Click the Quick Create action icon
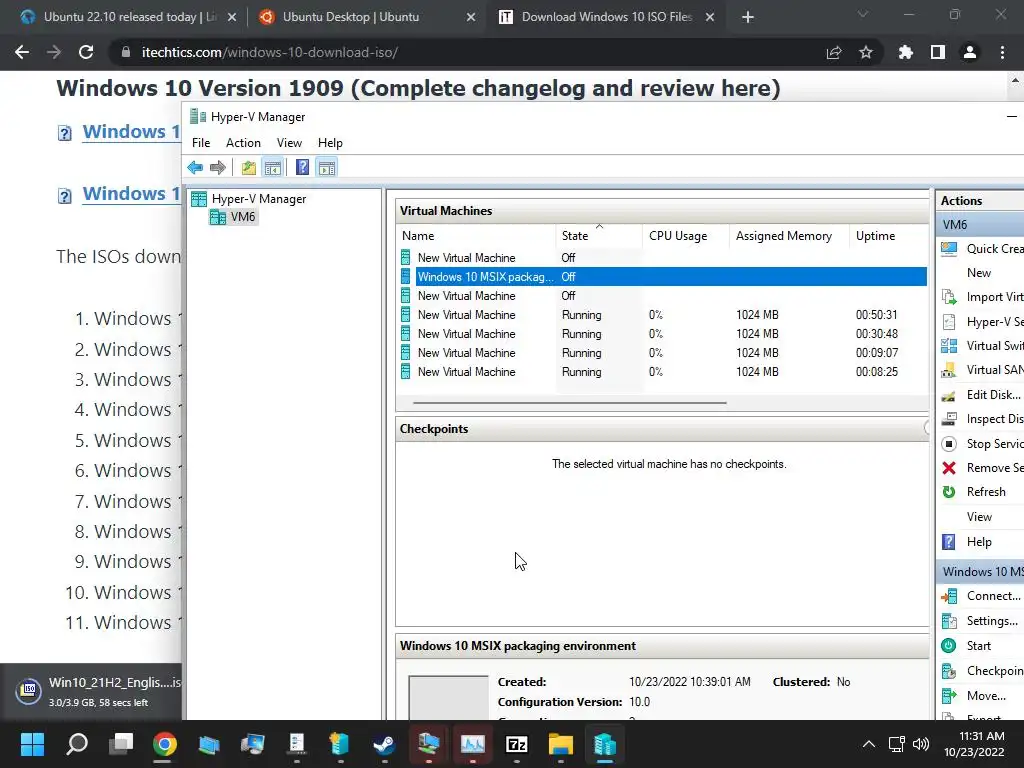The height and width of the screenshot is (768, 1024). [949, 249]
